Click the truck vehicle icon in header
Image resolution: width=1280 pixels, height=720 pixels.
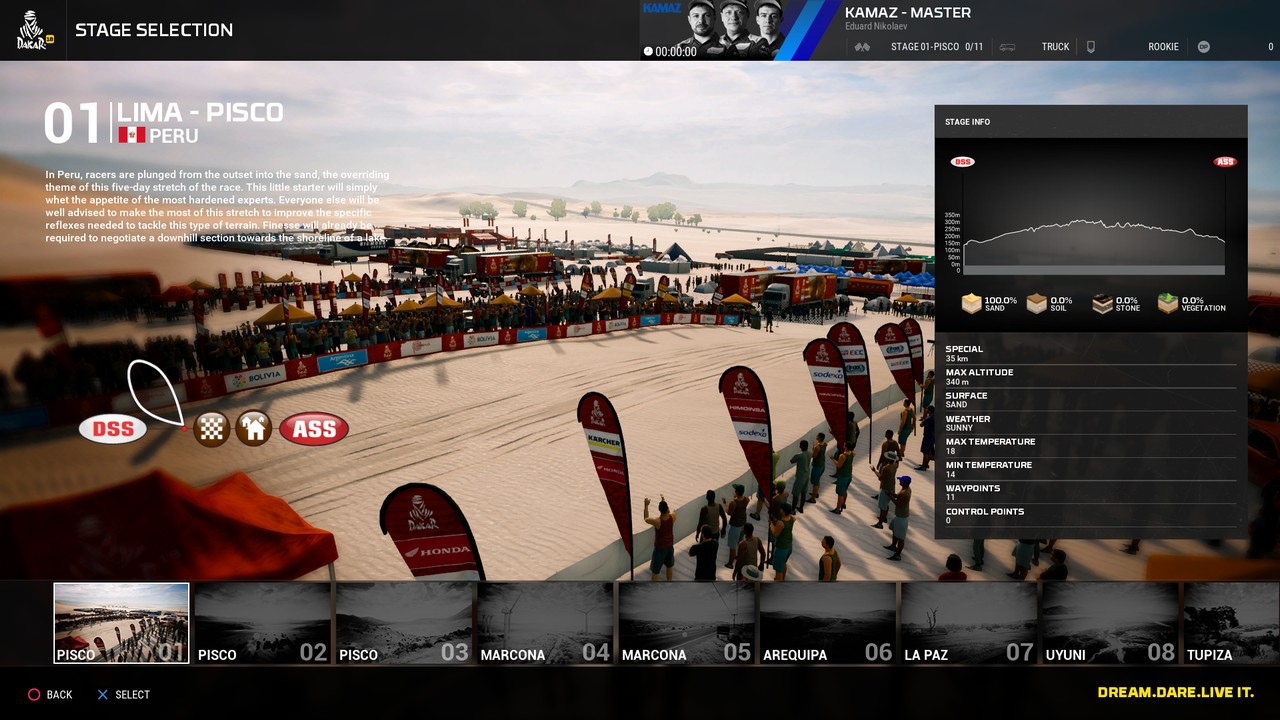[1007, 47]
